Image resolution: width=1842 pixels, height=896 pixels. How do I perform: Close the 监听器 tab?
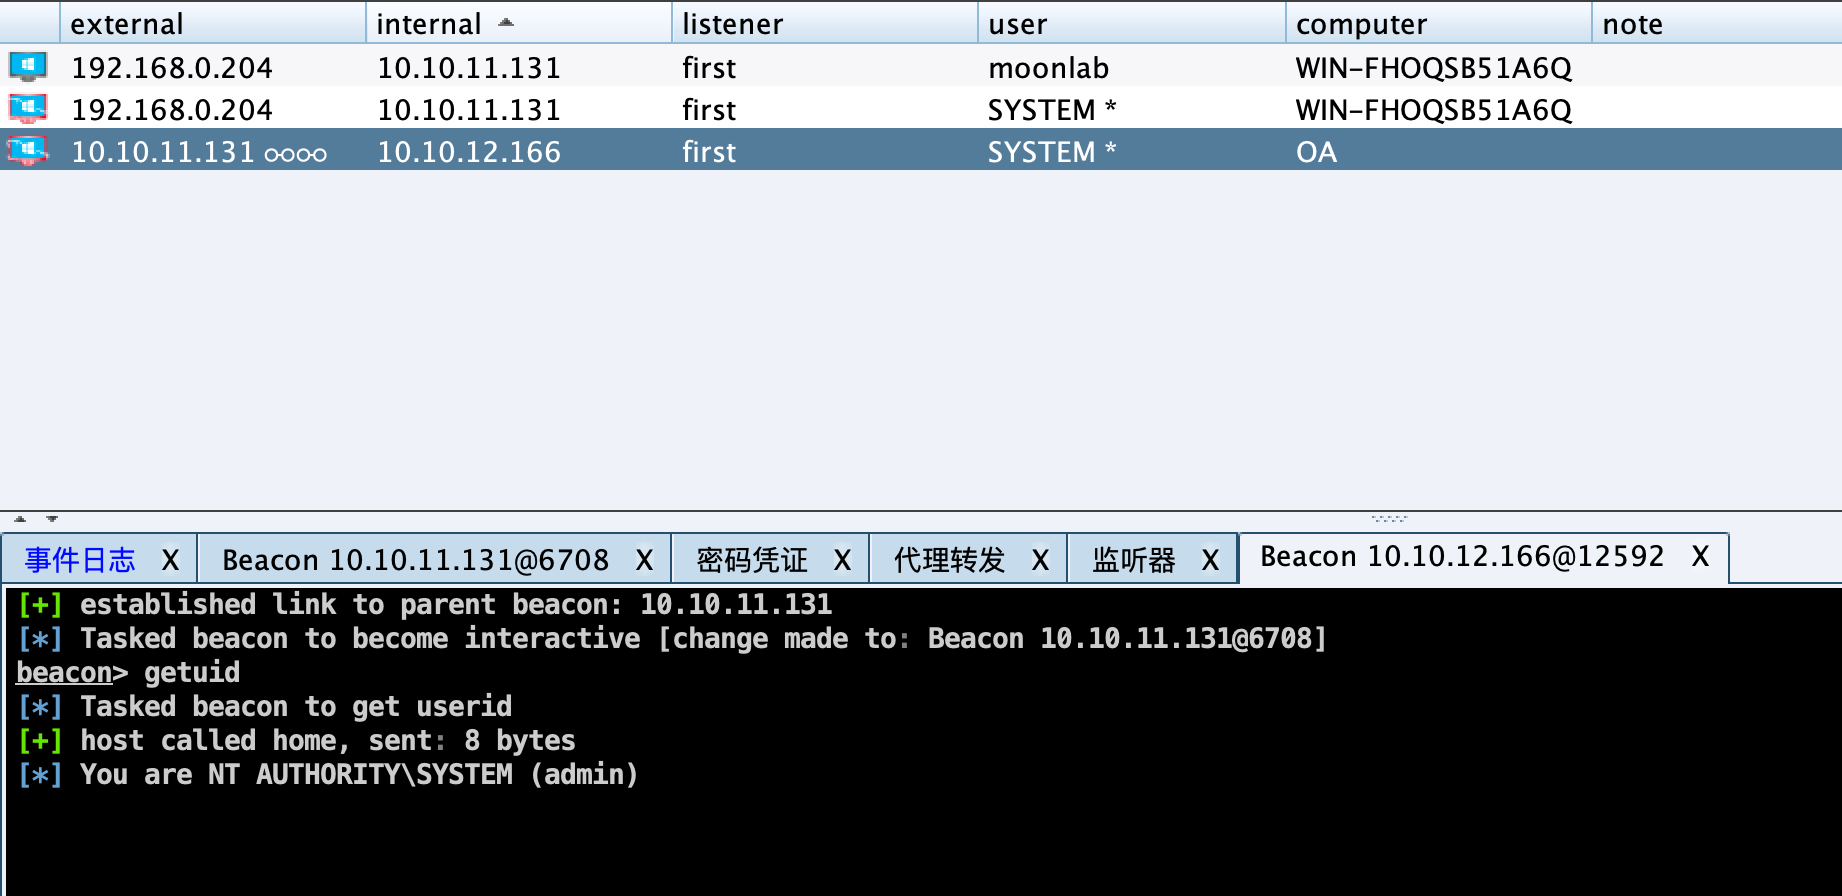[1211, 560]
